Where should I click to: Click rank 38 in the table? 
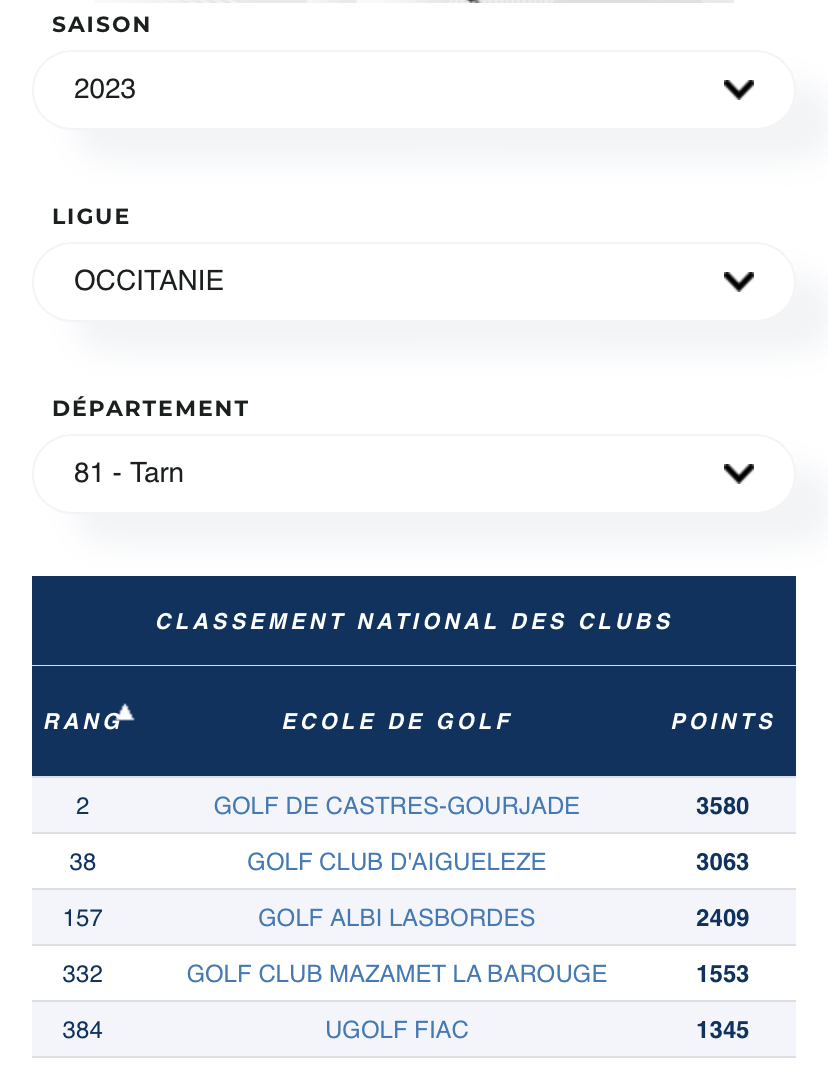pos(82,862)
